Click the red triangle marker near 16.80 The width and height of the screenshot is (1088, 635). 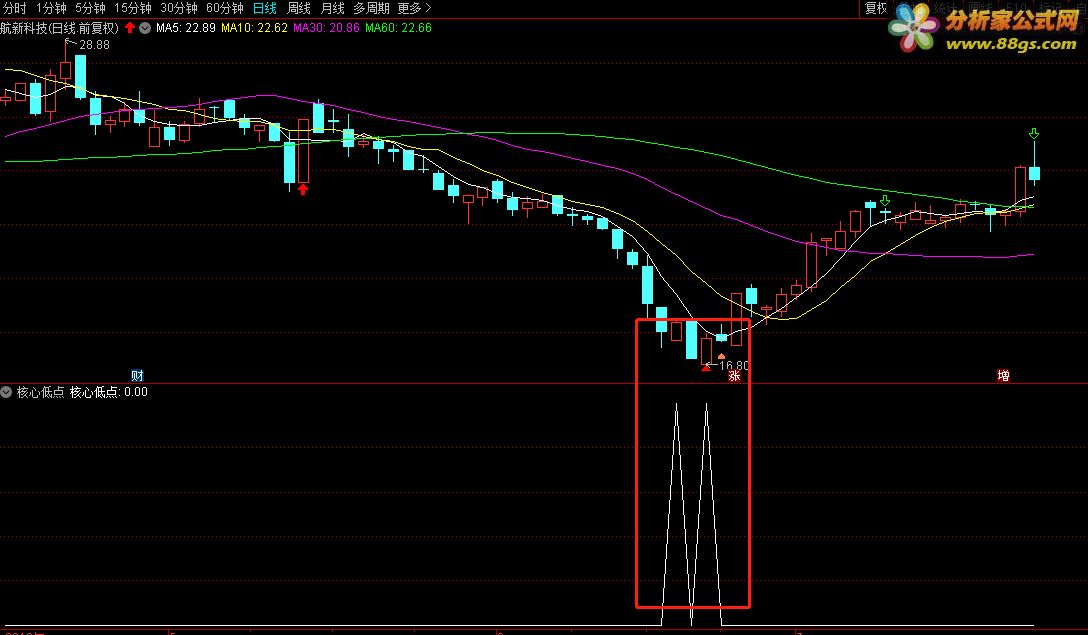[706, 368]
